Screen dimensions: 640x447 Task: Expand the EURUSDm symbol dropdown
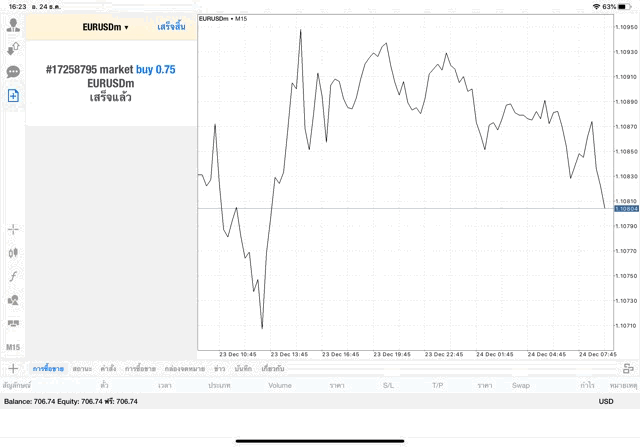pos(105,27)
